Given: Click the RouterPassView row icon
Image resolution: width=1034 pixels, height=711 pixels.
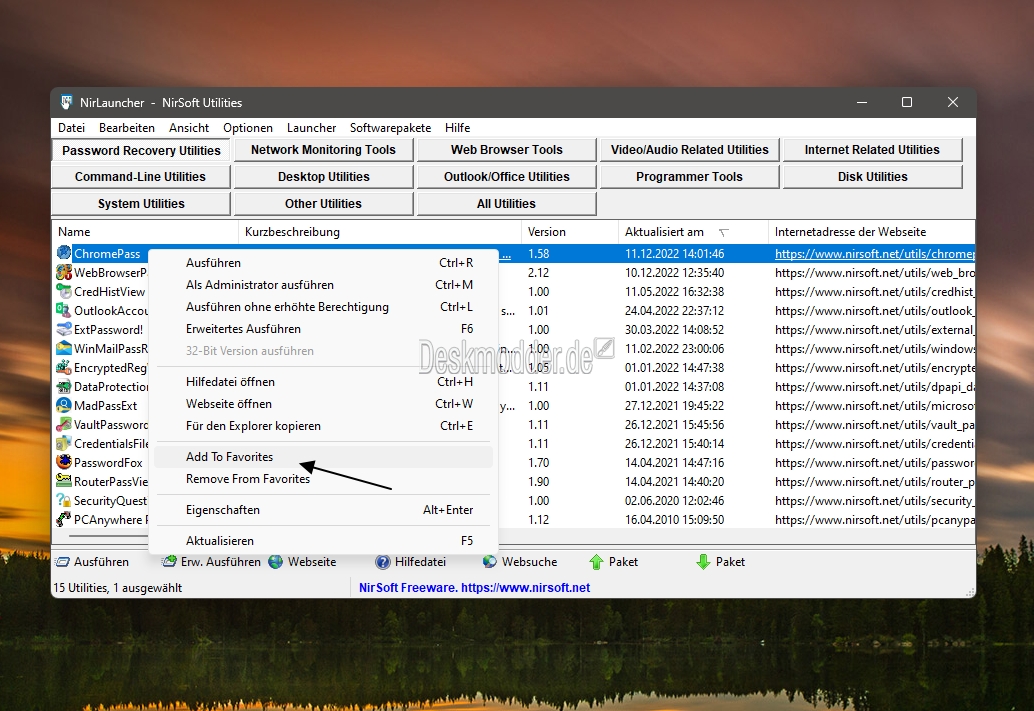Looking at the screenshot, I should (x=64, y=481).
